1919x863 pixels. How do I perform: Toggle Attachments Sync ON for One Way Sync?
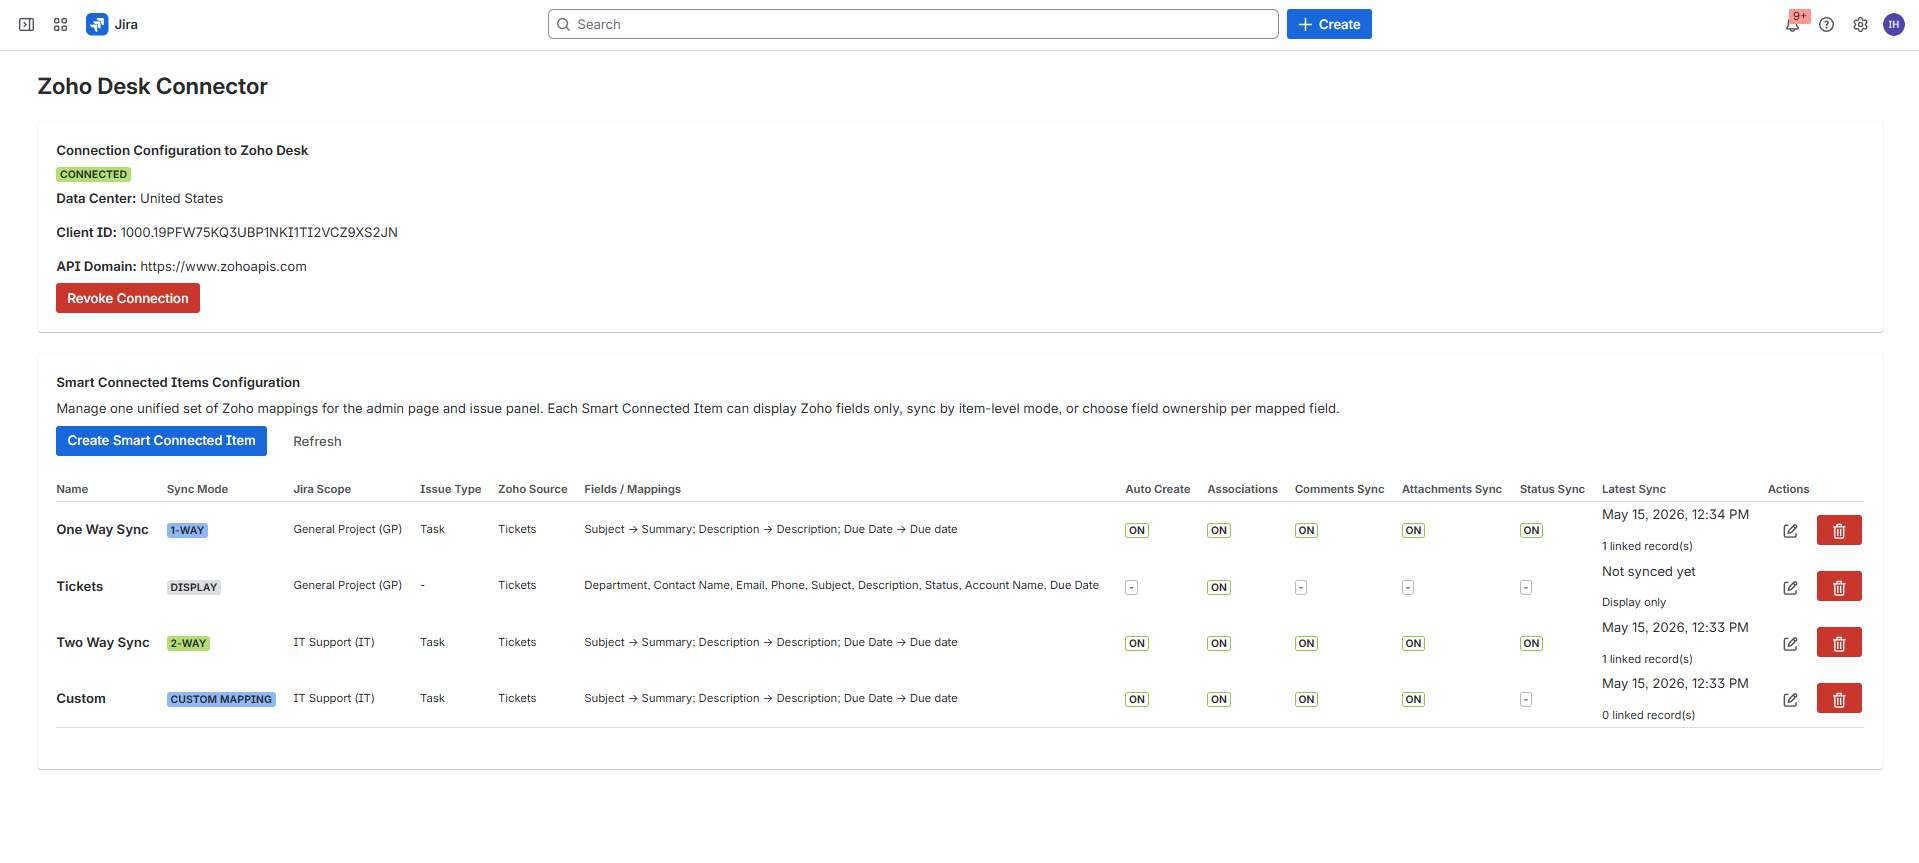point(1413,531)
